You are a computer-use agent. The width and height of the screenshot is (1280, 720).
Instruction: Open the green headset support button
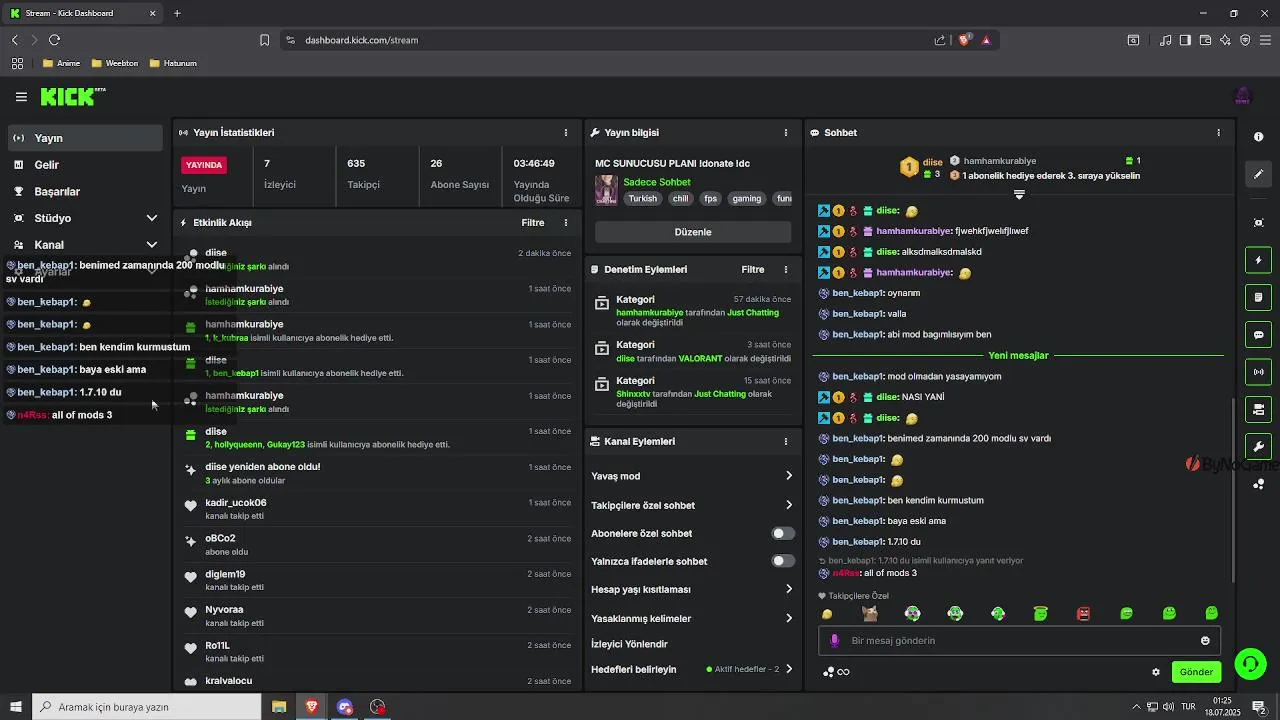click(1249, 663)
